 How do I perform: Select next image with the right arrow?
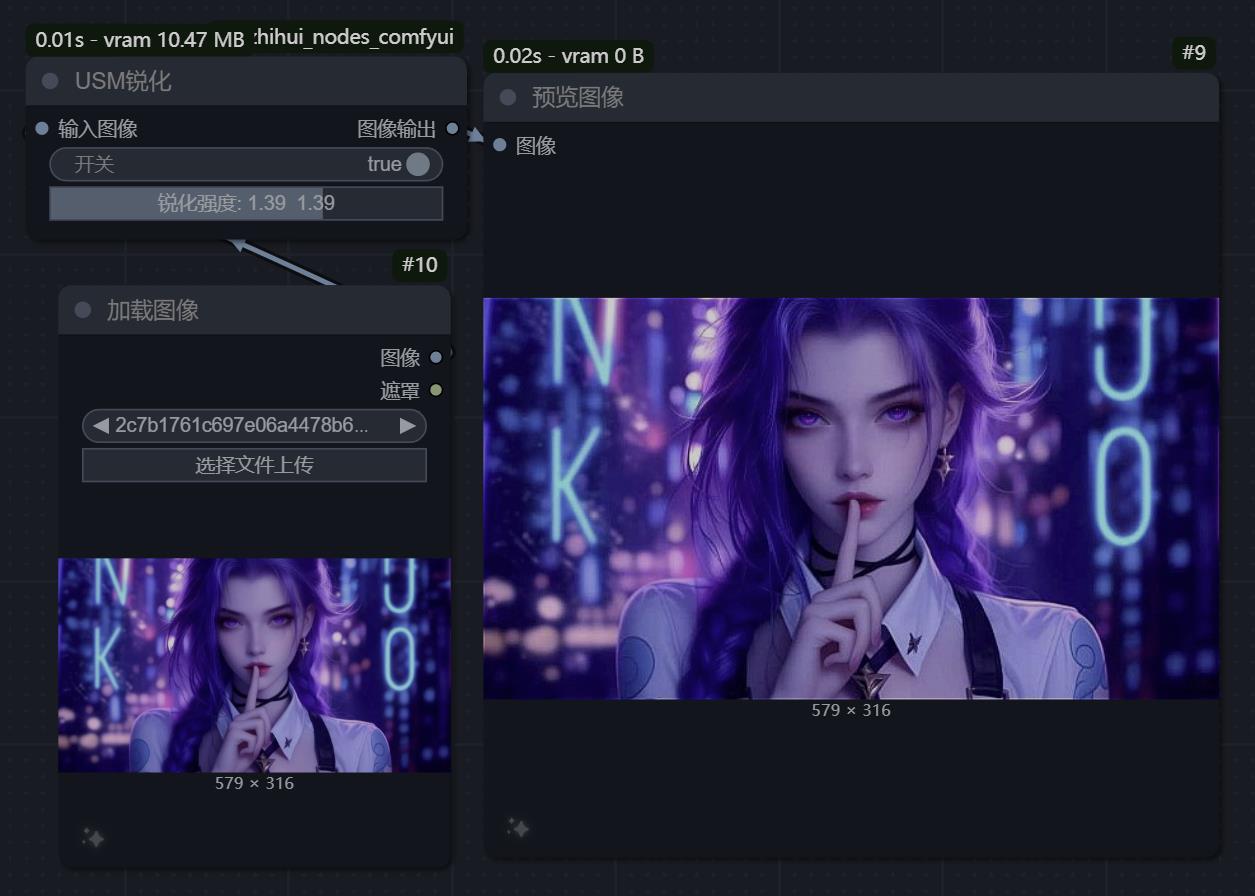407,425
